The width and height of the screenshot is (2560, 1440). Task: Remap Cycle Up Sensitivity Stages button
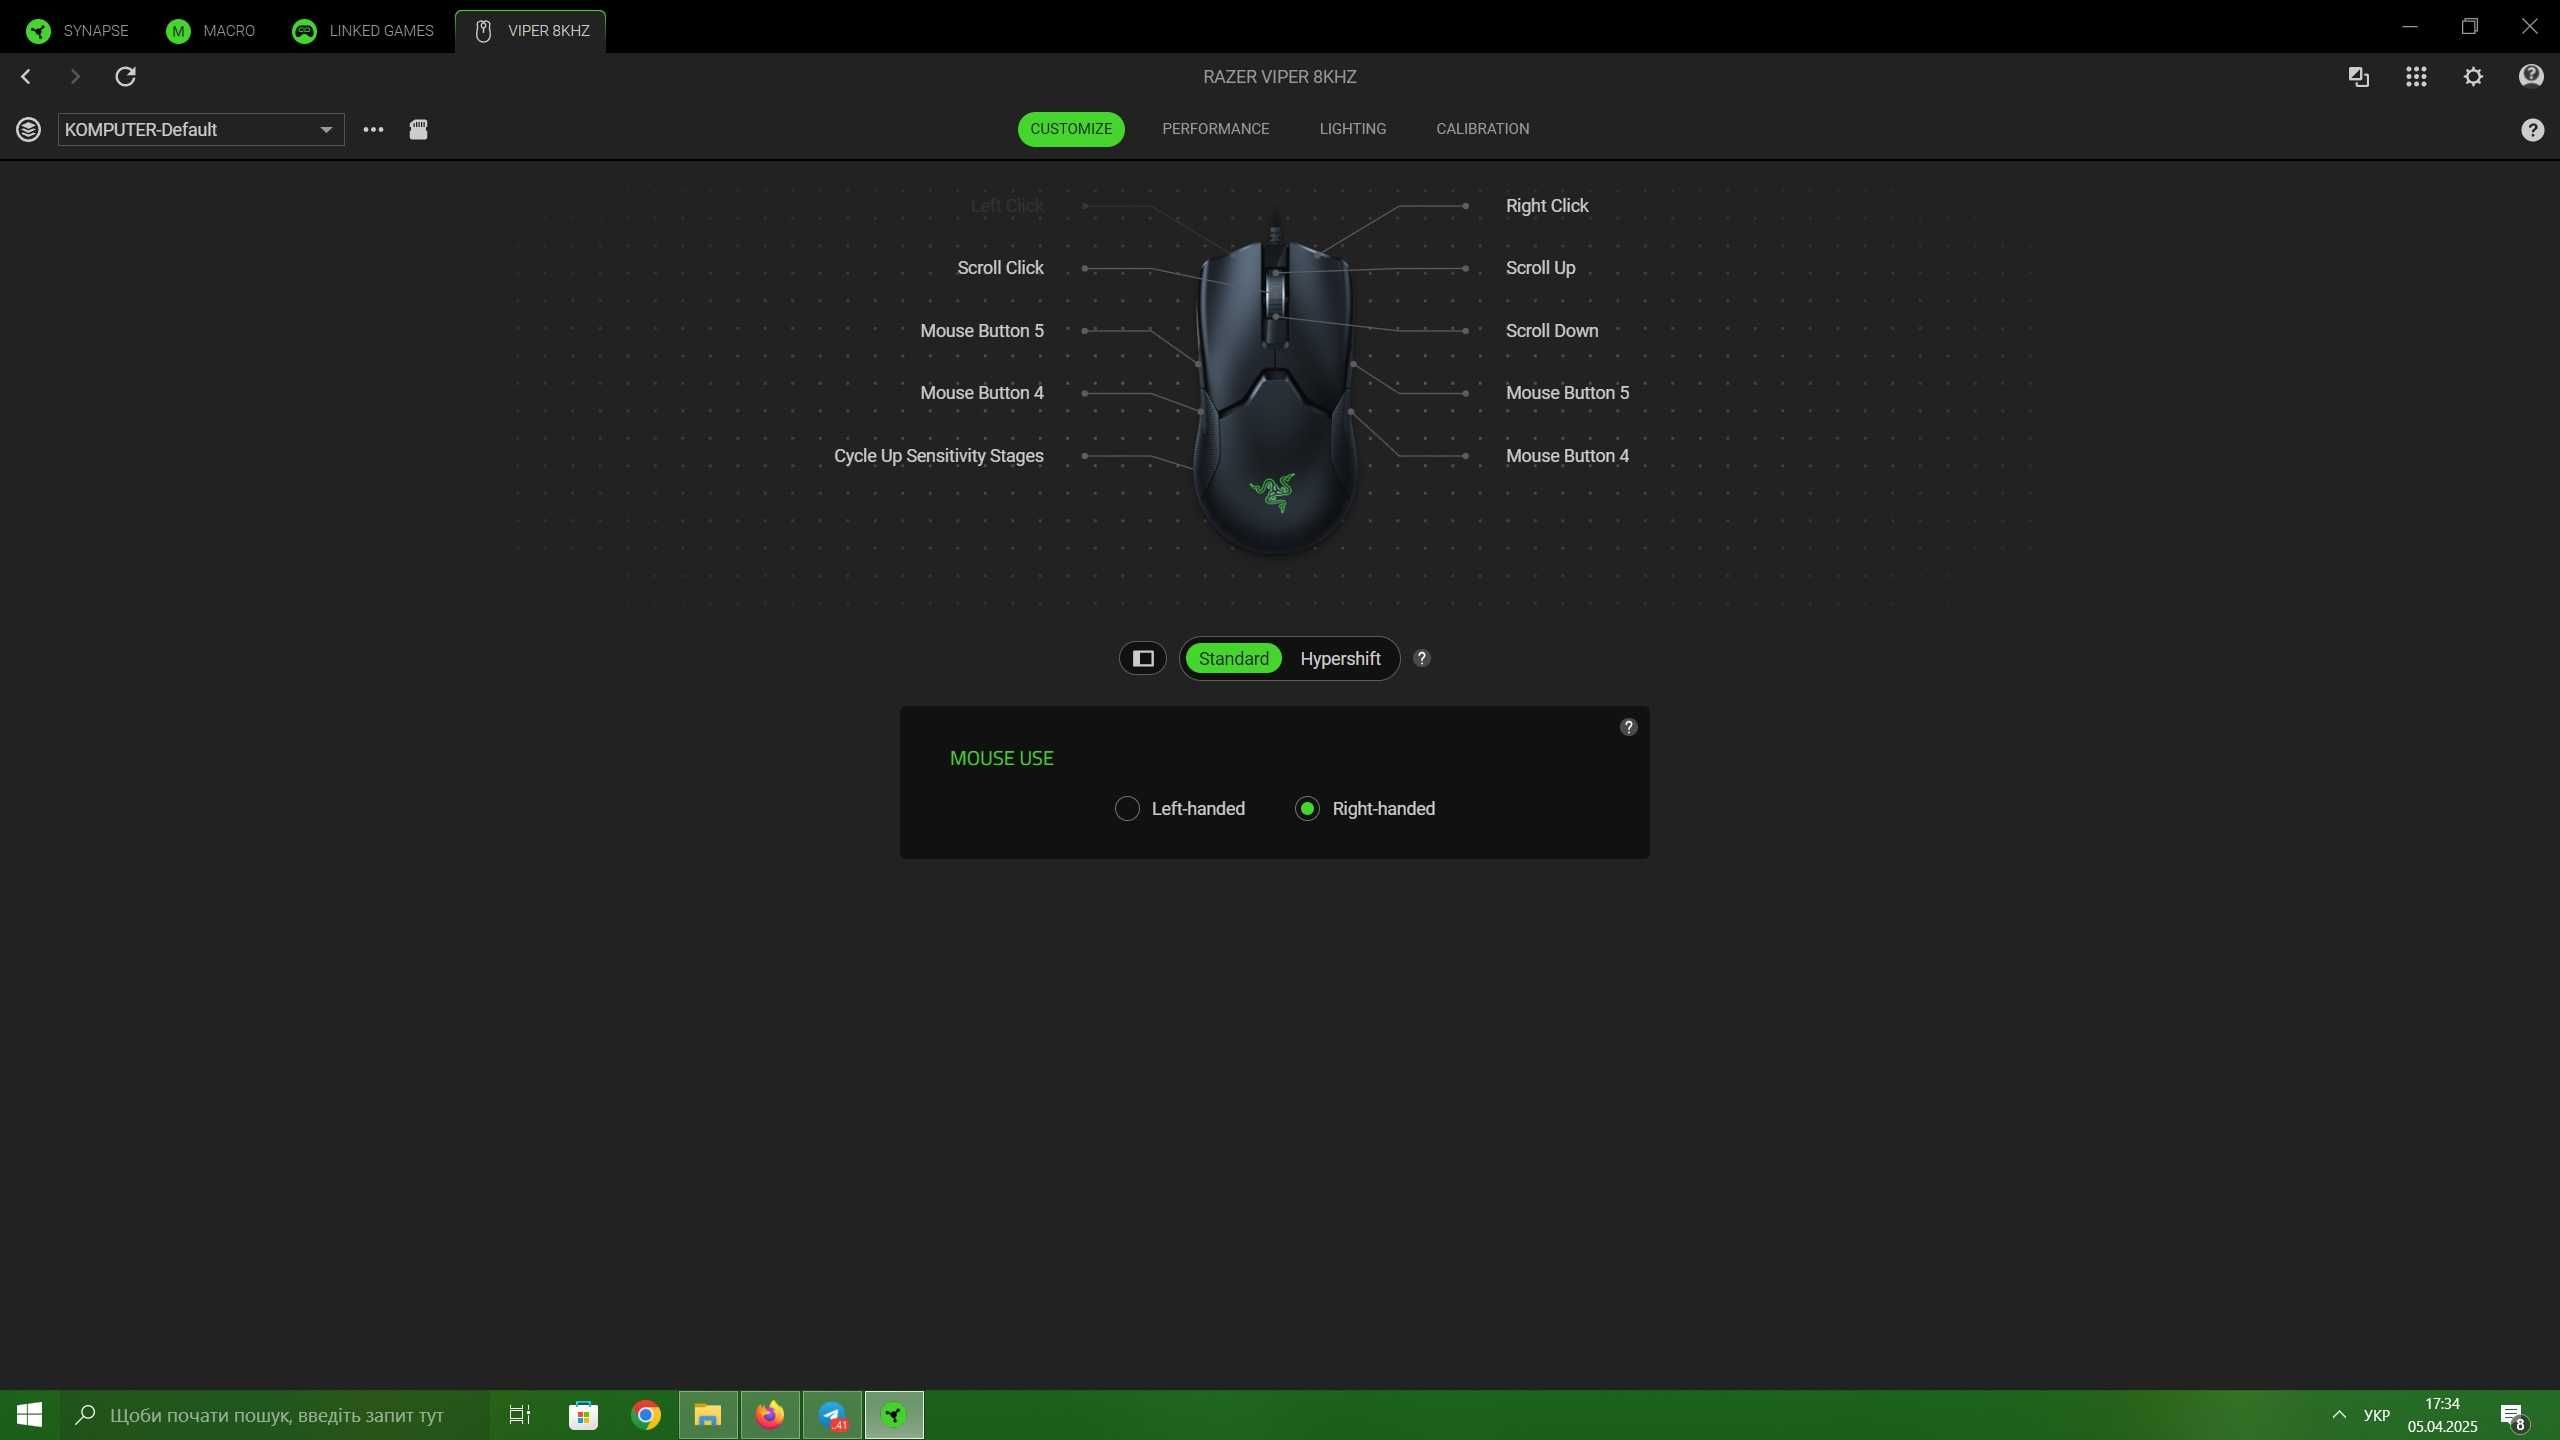[939, 456]
